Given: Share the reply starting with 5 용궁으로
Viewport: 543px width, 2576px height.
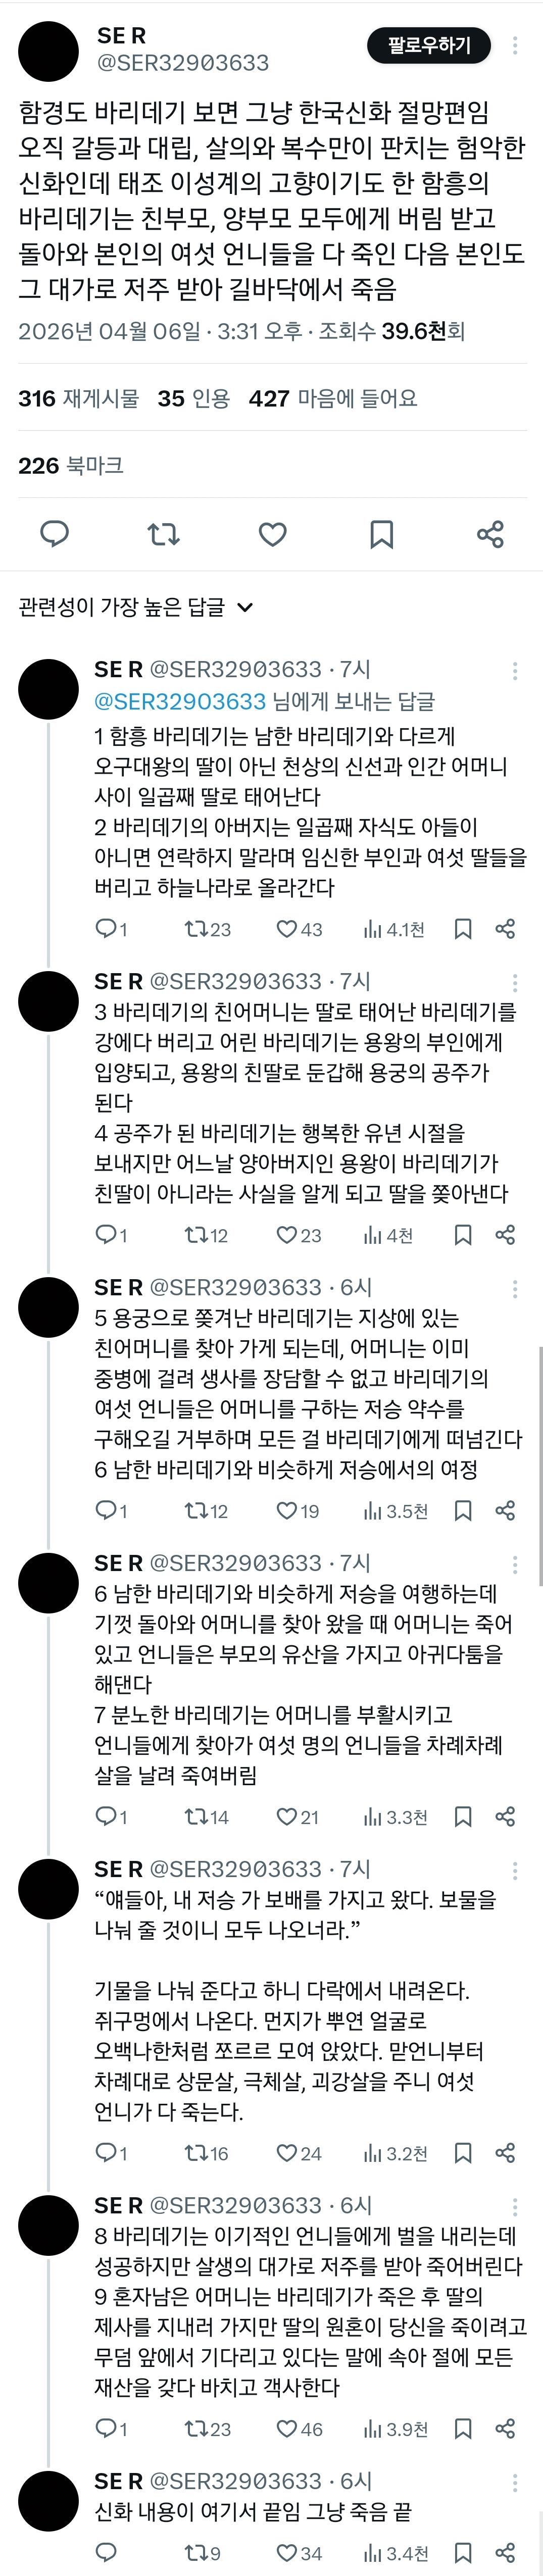Looking at the screenshot, I should (x=505, y=1510).
